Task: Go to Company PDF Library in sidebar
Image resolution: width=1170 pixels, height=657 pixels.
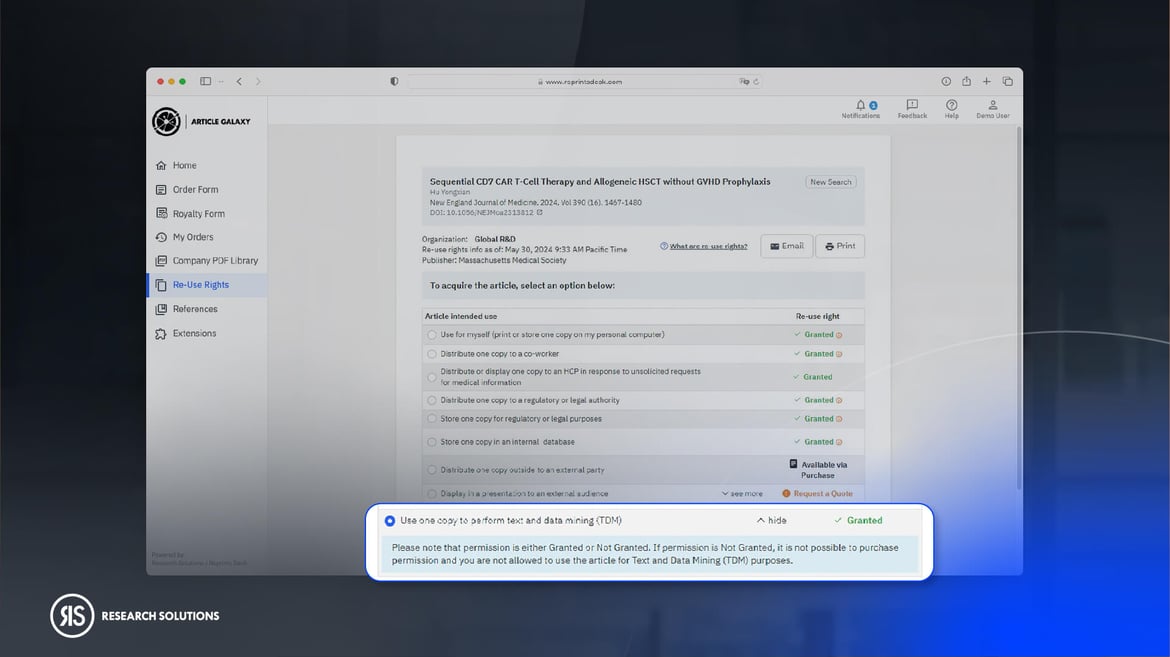Action: (x=214, y=261)
